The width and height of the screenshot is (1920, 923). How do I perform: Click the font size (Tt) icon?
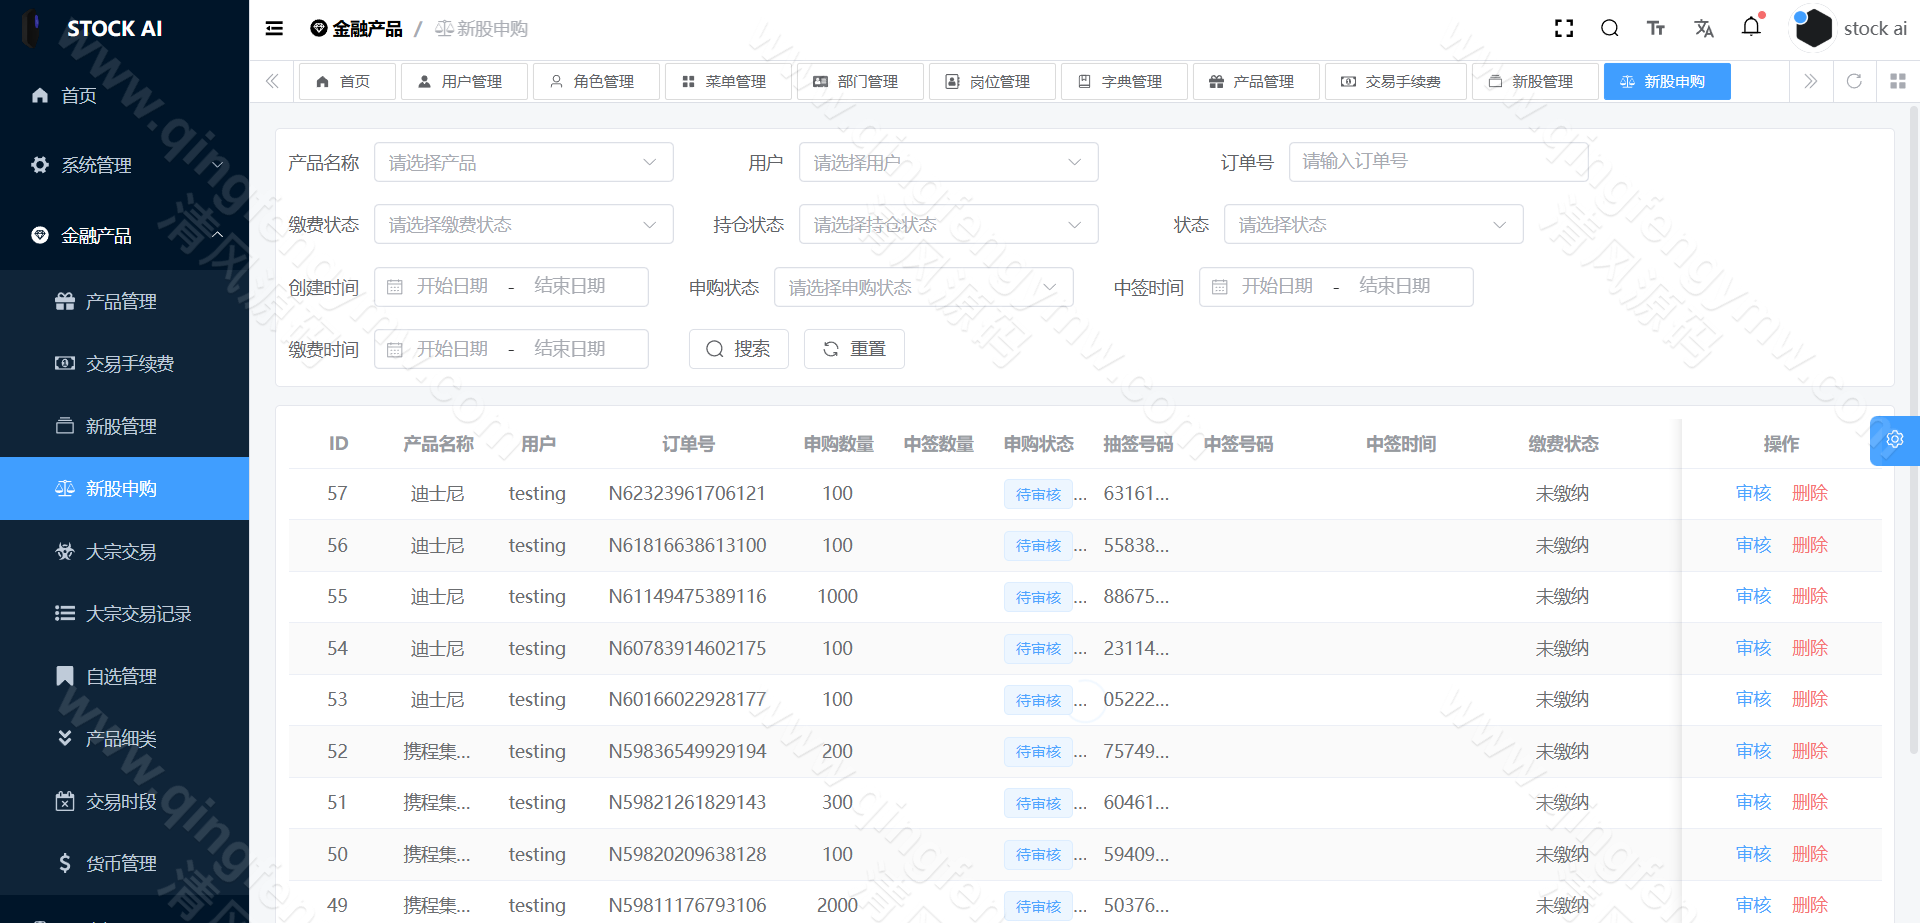[x=1656, y=28]
